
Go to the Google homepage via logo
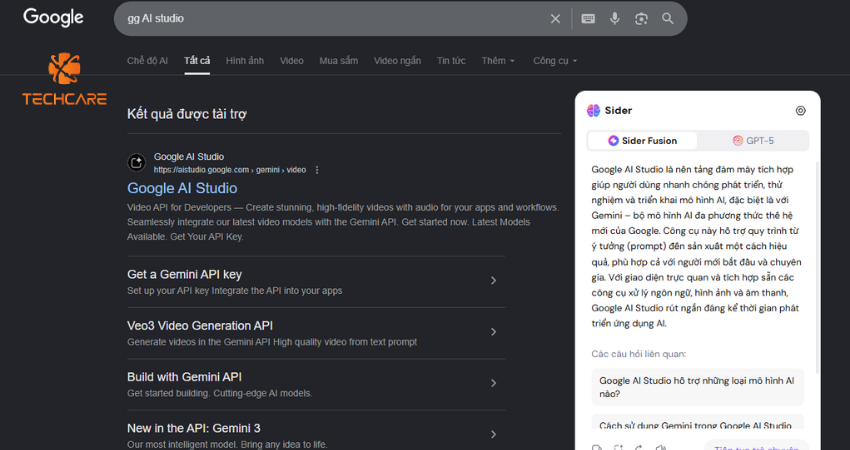(x=53, y=17)
